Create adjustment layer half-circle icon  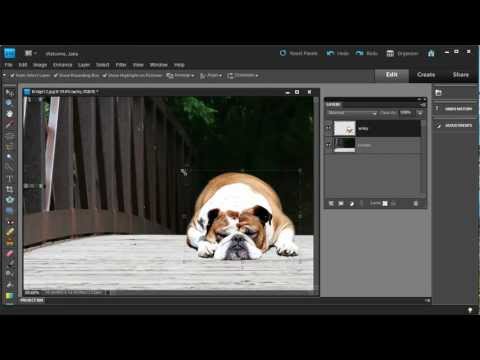tap(351, 203)
